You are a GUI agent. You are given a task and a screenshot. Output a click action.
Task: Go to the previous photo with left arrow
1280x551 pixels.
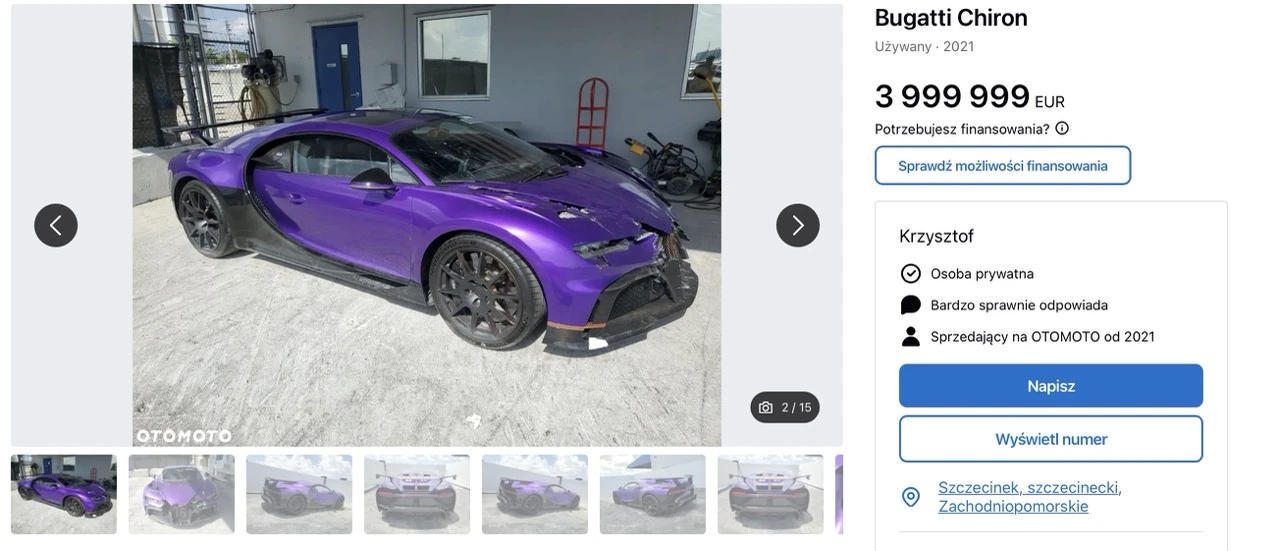(x=56, y=225)
